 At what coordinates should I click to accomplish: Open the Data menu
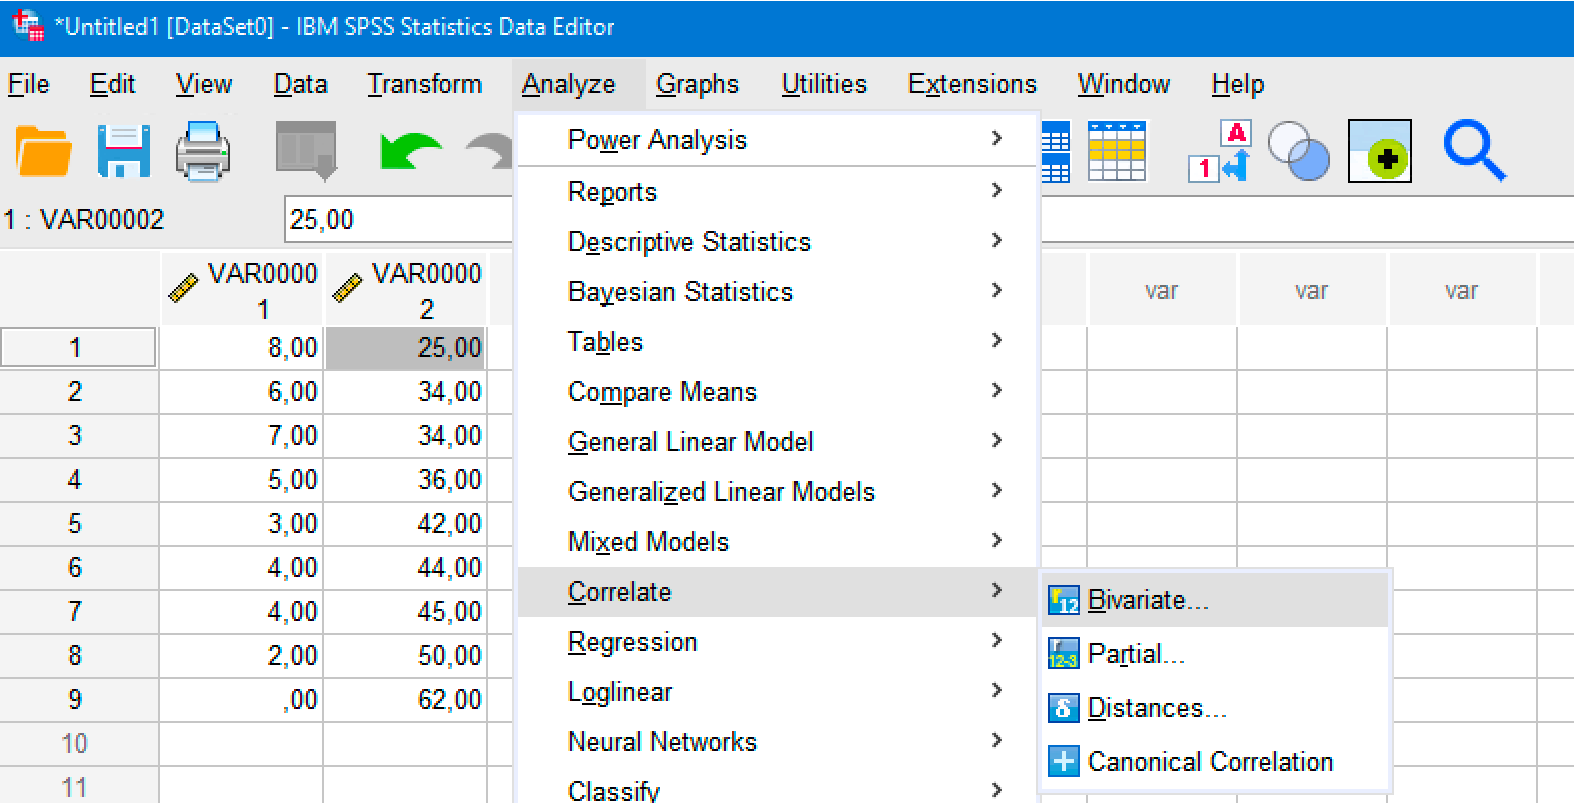[300, 84]
